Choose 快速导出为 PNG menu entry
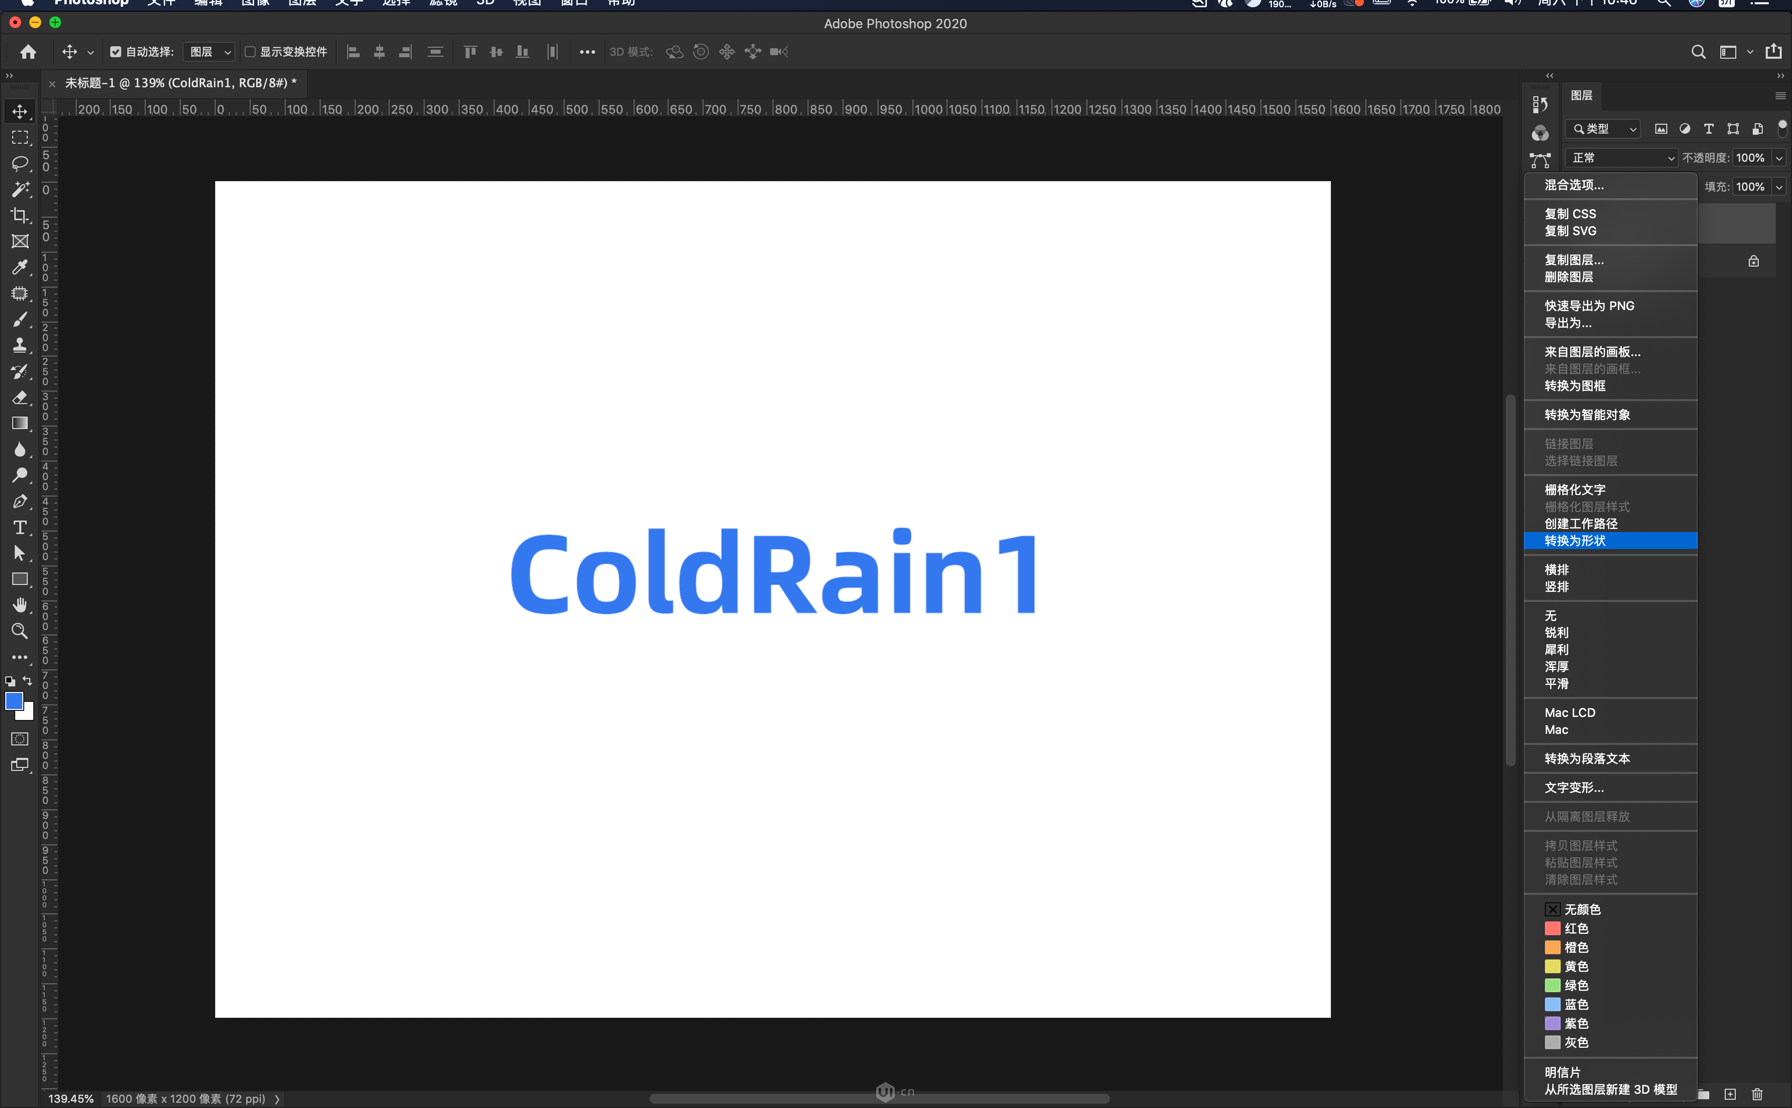Image resolution: width=1792 pixels, height=1108 pixels. pyautogui.click(x=1610, y=306)
